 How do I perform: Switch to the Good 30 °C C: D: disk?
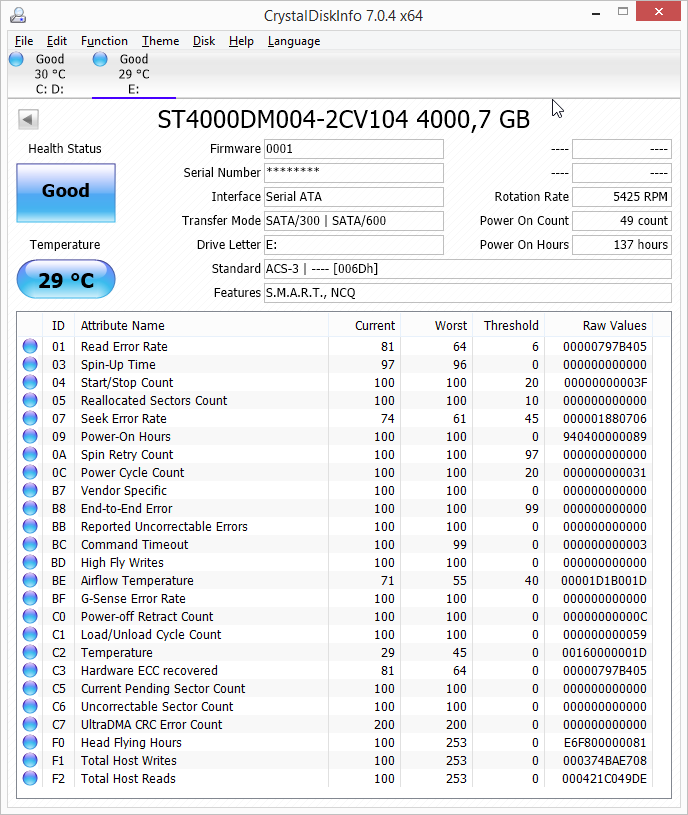pos(49,74)
